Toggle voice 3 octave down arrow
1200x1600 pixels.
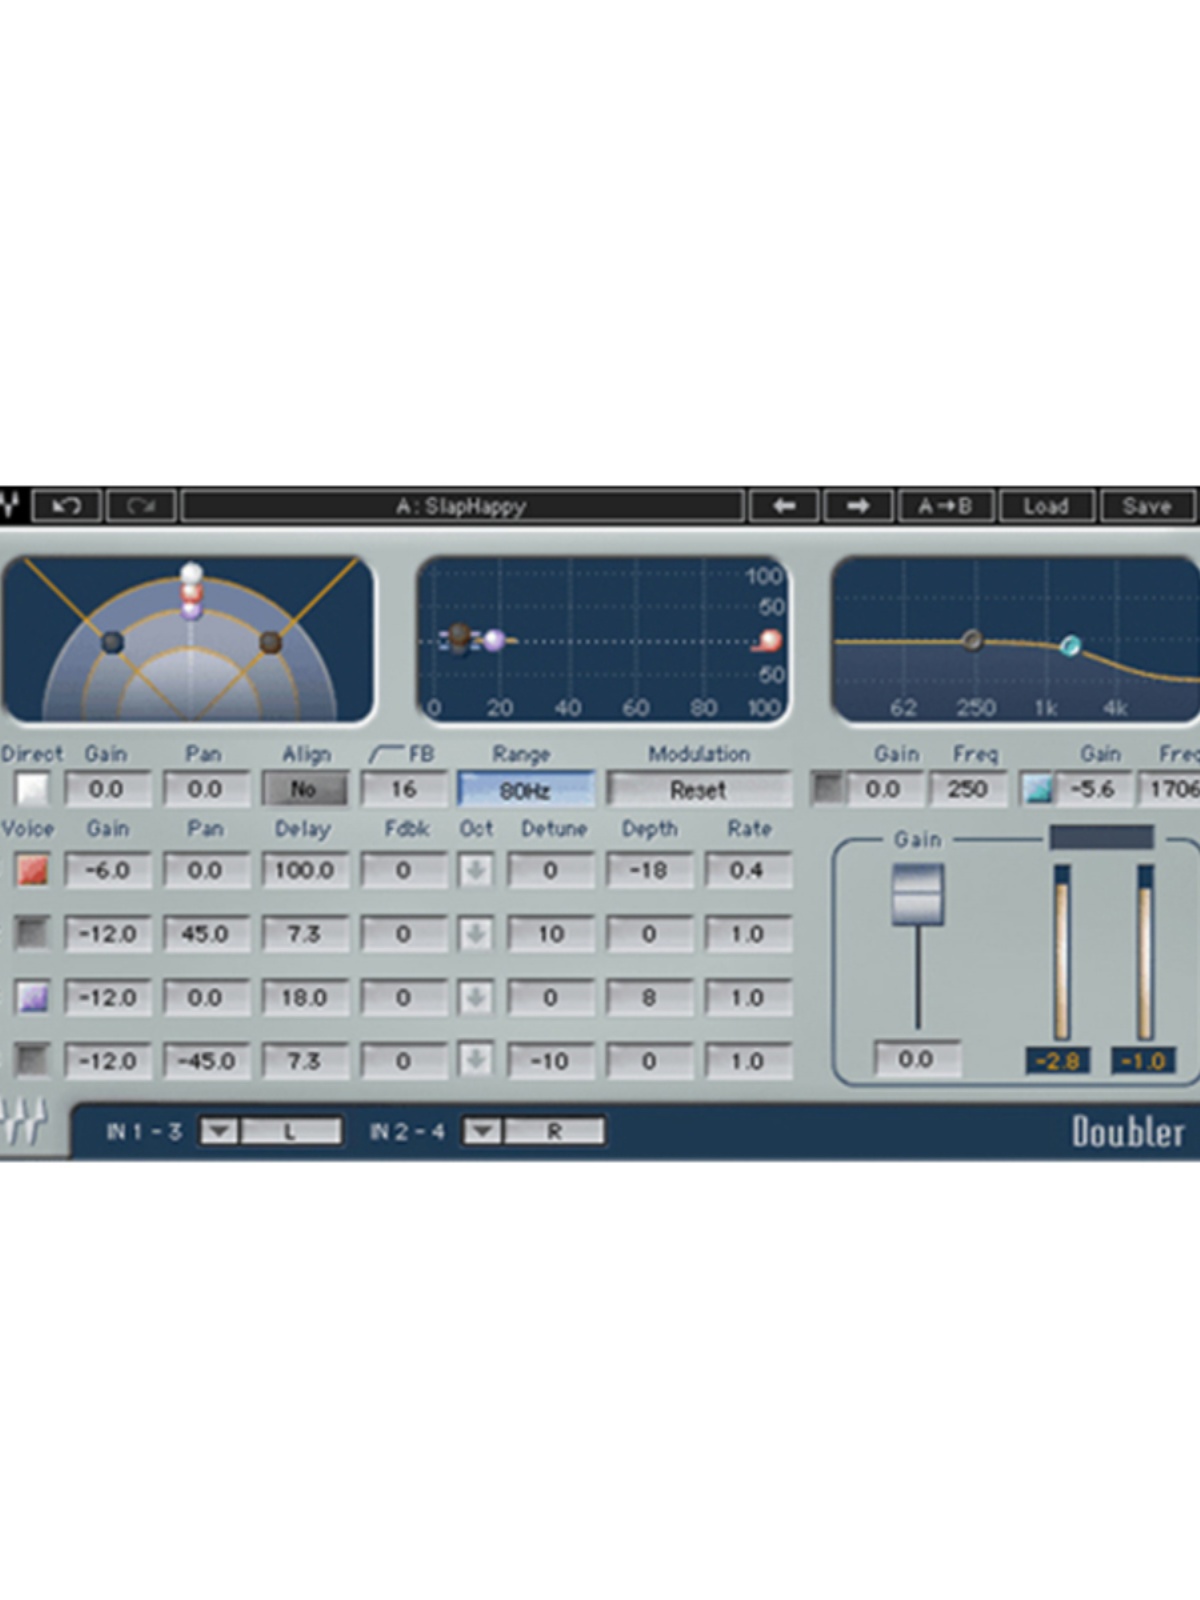(x=476, y=998)
